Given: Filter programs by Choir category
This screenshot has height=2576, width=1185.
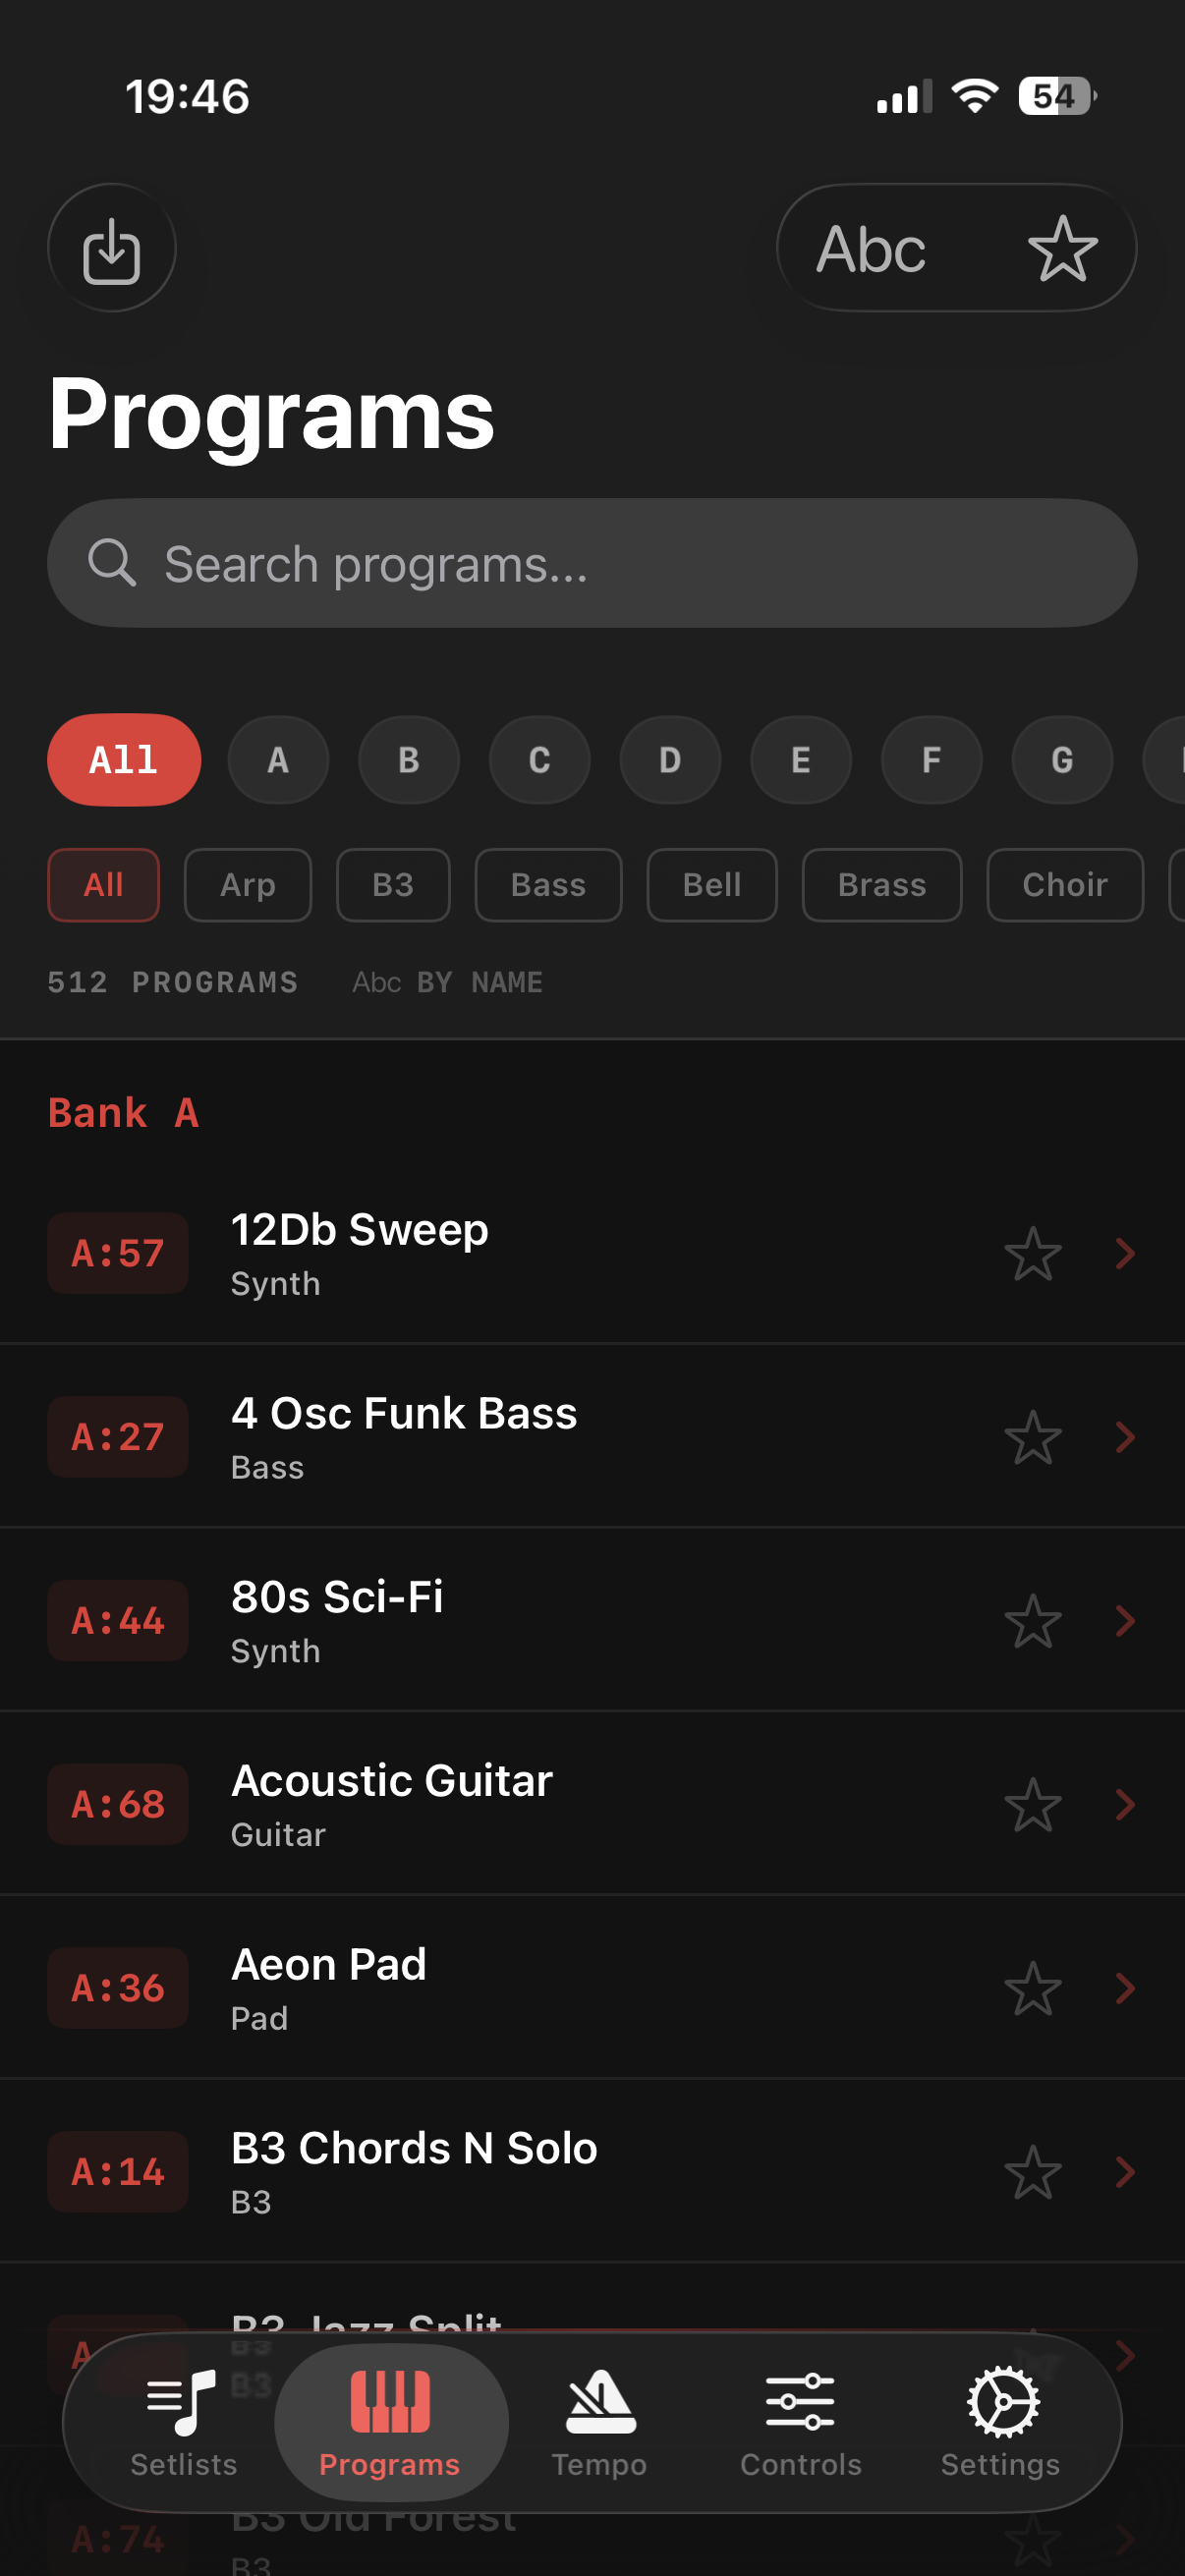Looking at the screenshot, I should (x=1064, y=885).
